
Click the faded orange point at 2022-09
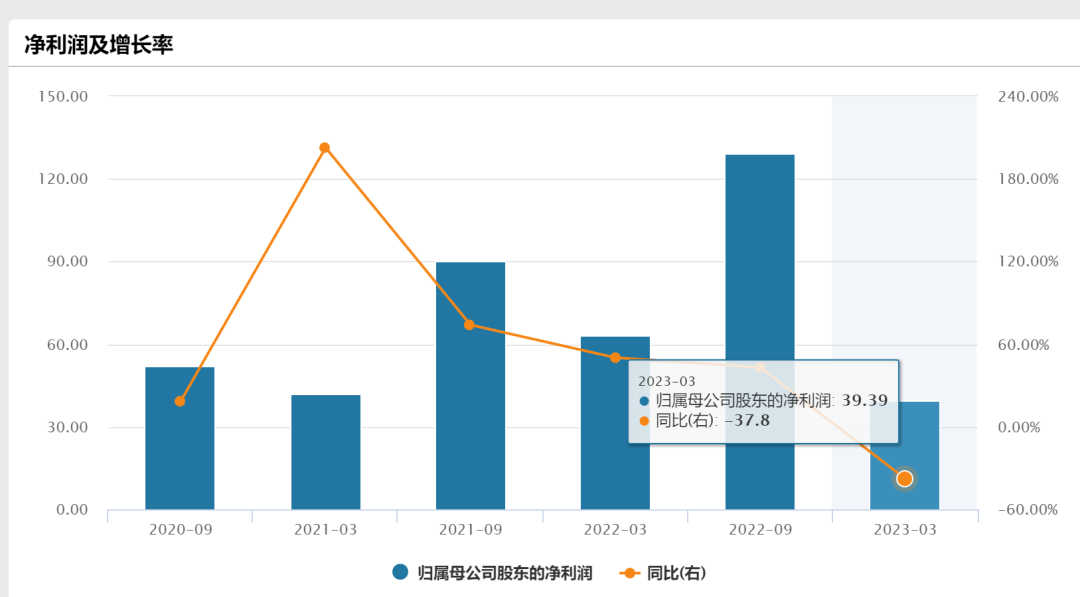coord(760,368)
